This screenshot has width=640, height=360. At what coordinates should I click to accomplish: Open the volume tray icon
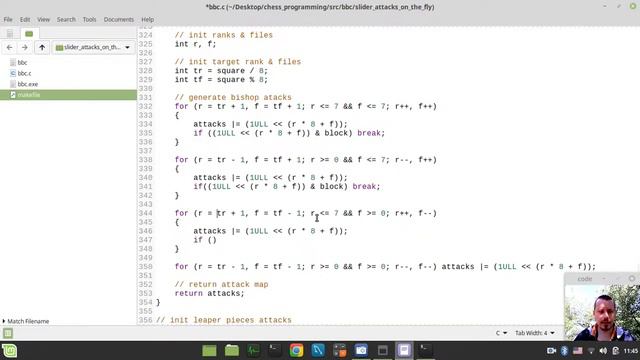coord(603,351)
